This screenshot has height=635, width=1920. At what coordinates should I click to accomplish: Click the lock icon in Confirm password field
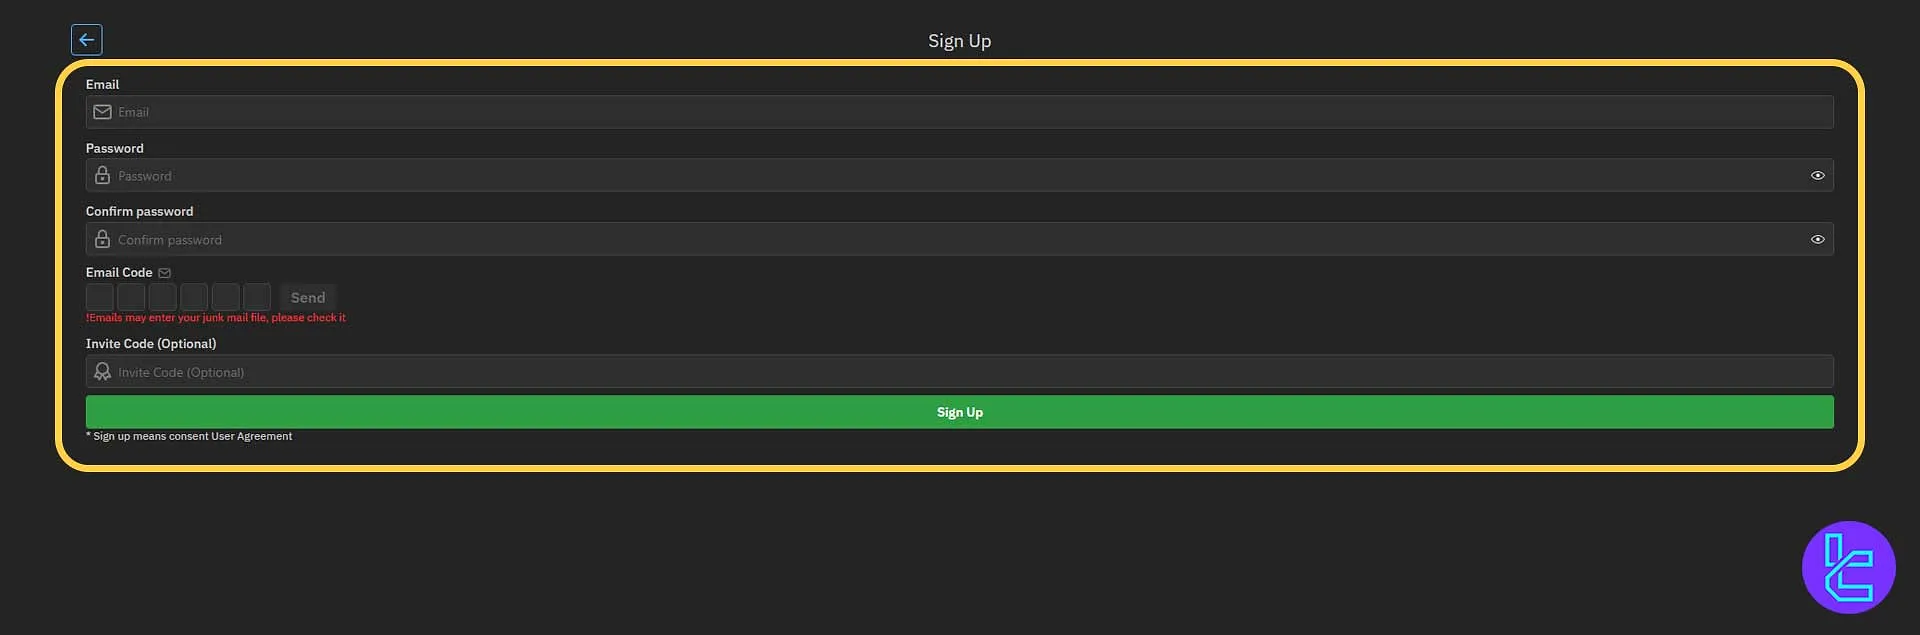102,239
